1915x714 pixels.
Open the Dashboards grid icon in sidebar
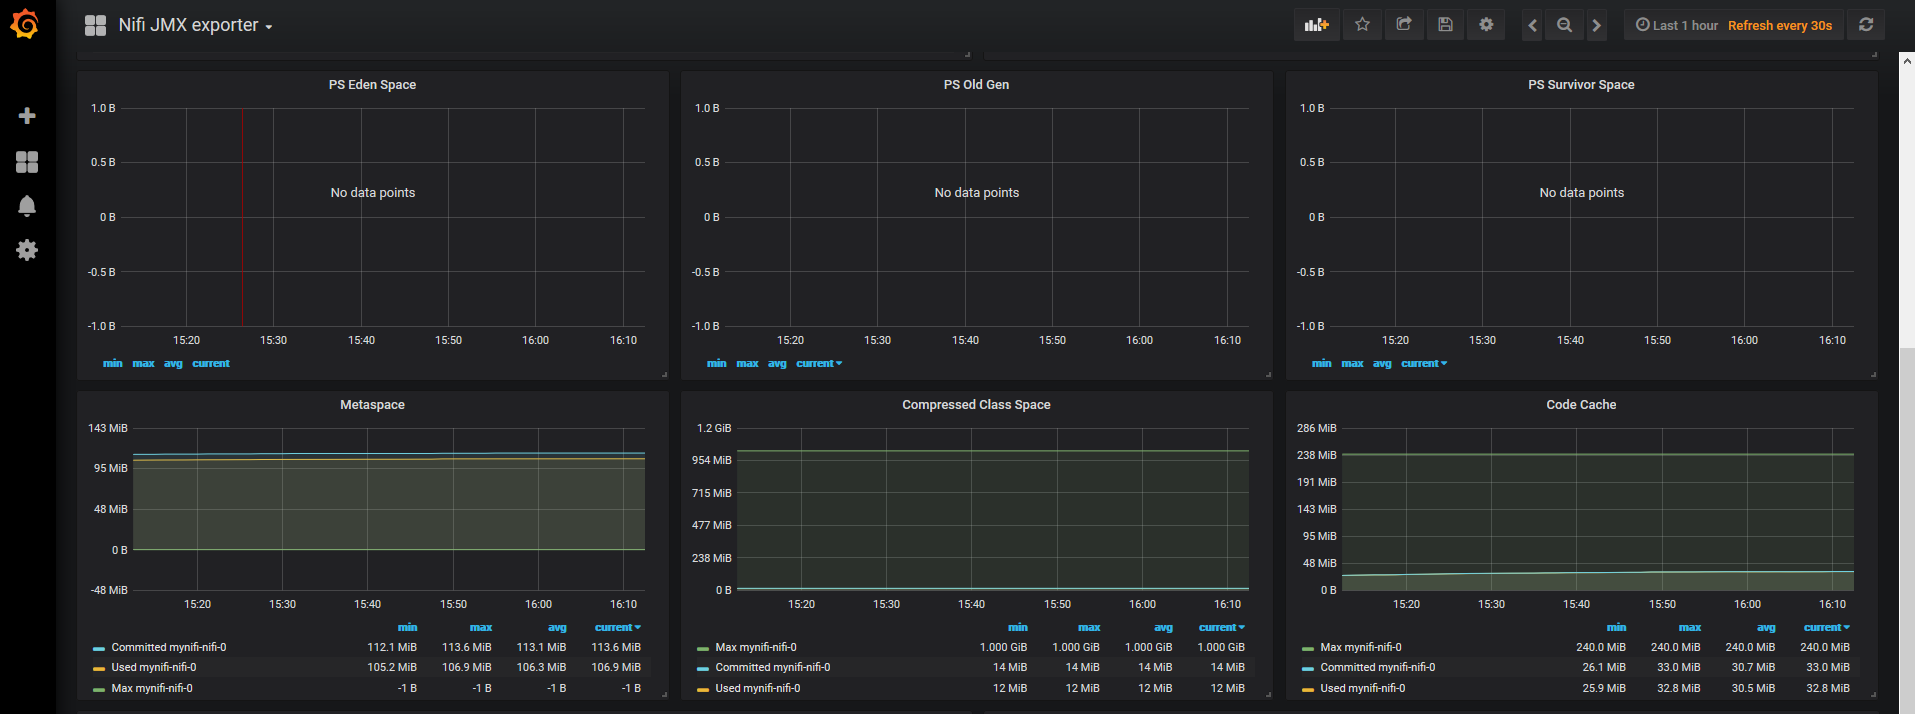coord(27,162)
